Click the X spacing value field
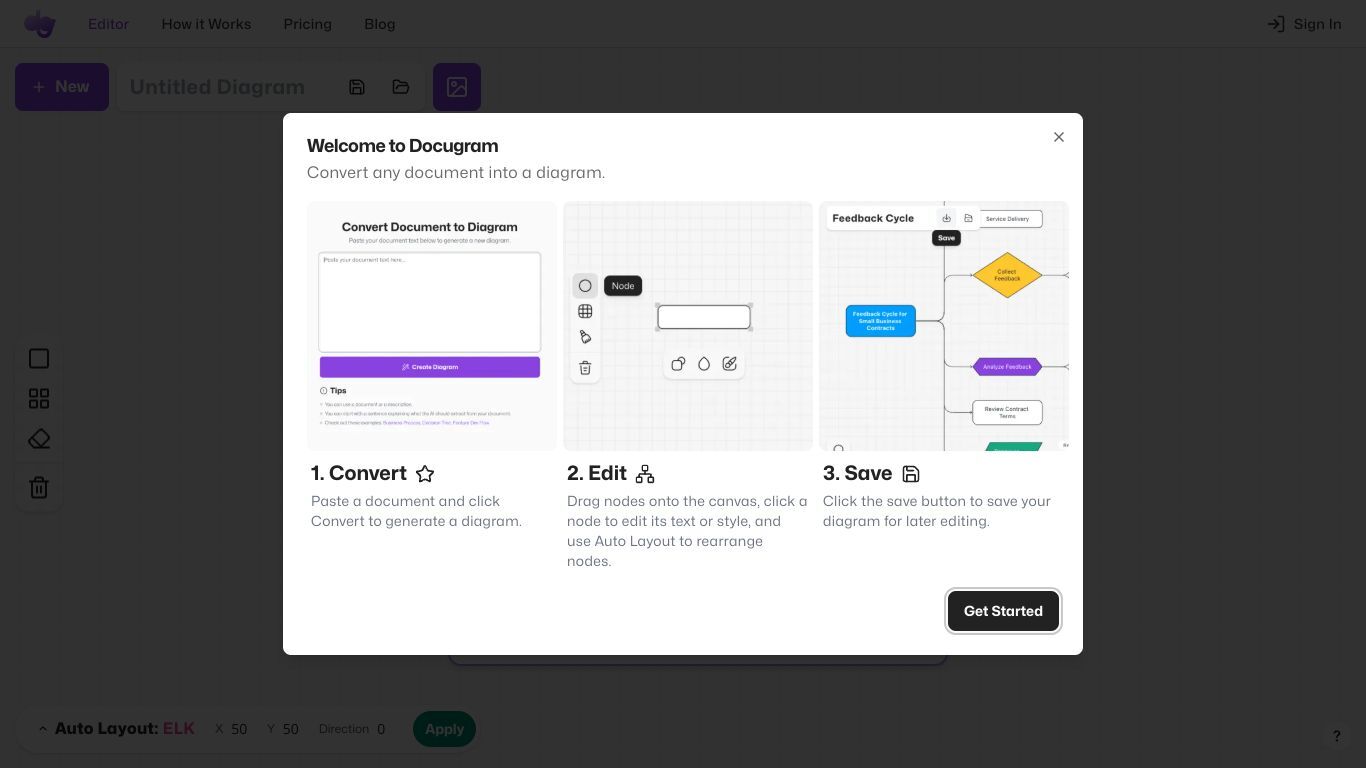The width and height of the screenshot is (1366, 768). pyautogui.click(x=239, y=729)
